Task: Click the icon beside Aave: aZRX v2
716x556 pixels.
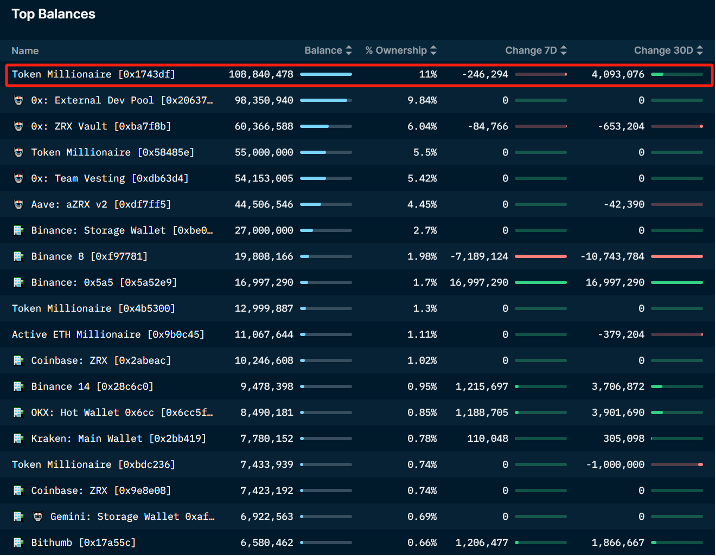Action: pos(18,205)
